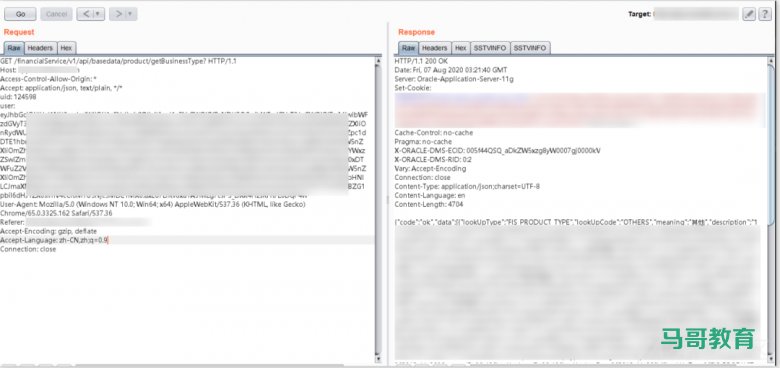Switch to Hex tab in Response pane
780x368 pixels.
tap(461, 48)
